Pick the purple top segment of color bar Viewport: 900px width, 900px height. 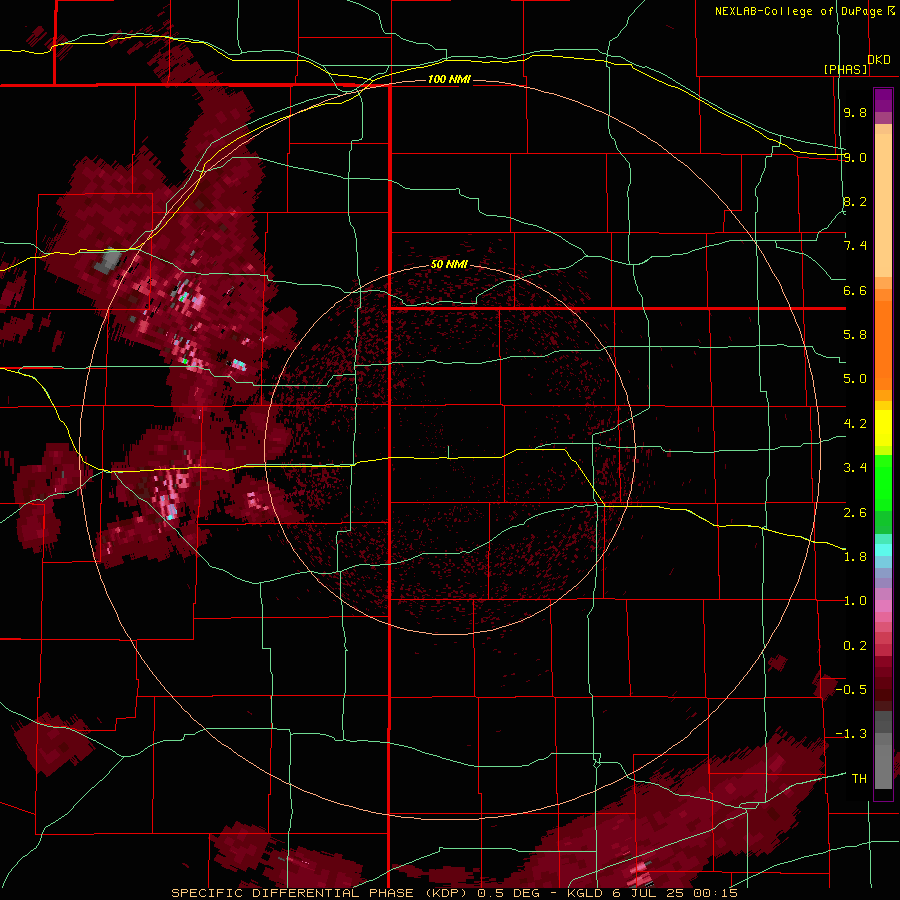883,100
